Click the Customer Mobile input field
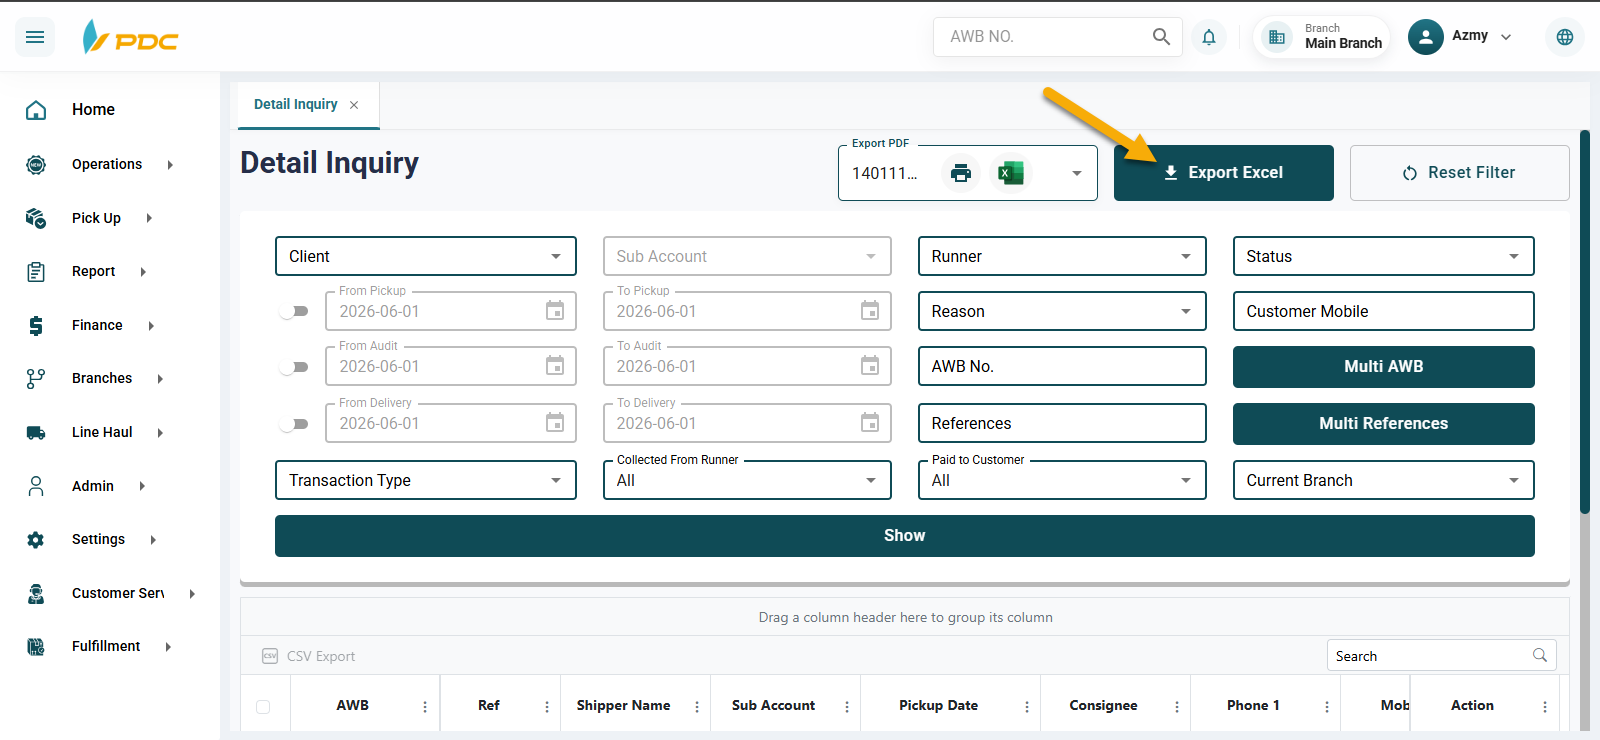Viewport: 1600px width, 740px height. pyautogui.click(x=1384, y=311)
